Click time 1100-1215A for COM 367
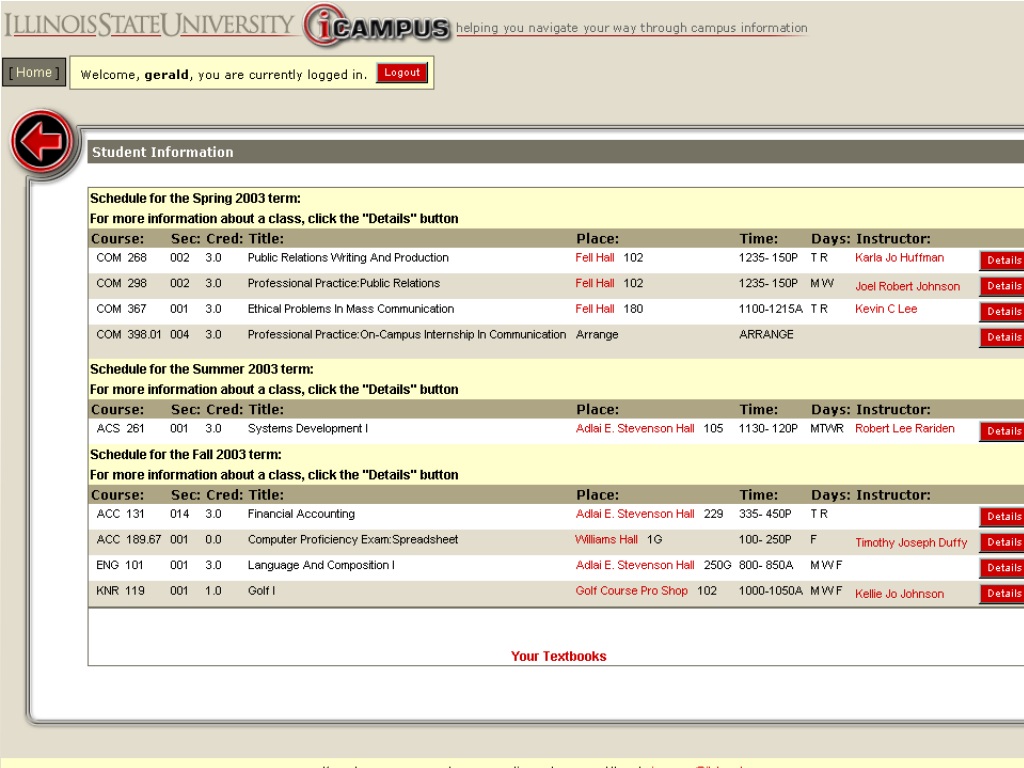The image size is (1024, 768). [771, 308]
